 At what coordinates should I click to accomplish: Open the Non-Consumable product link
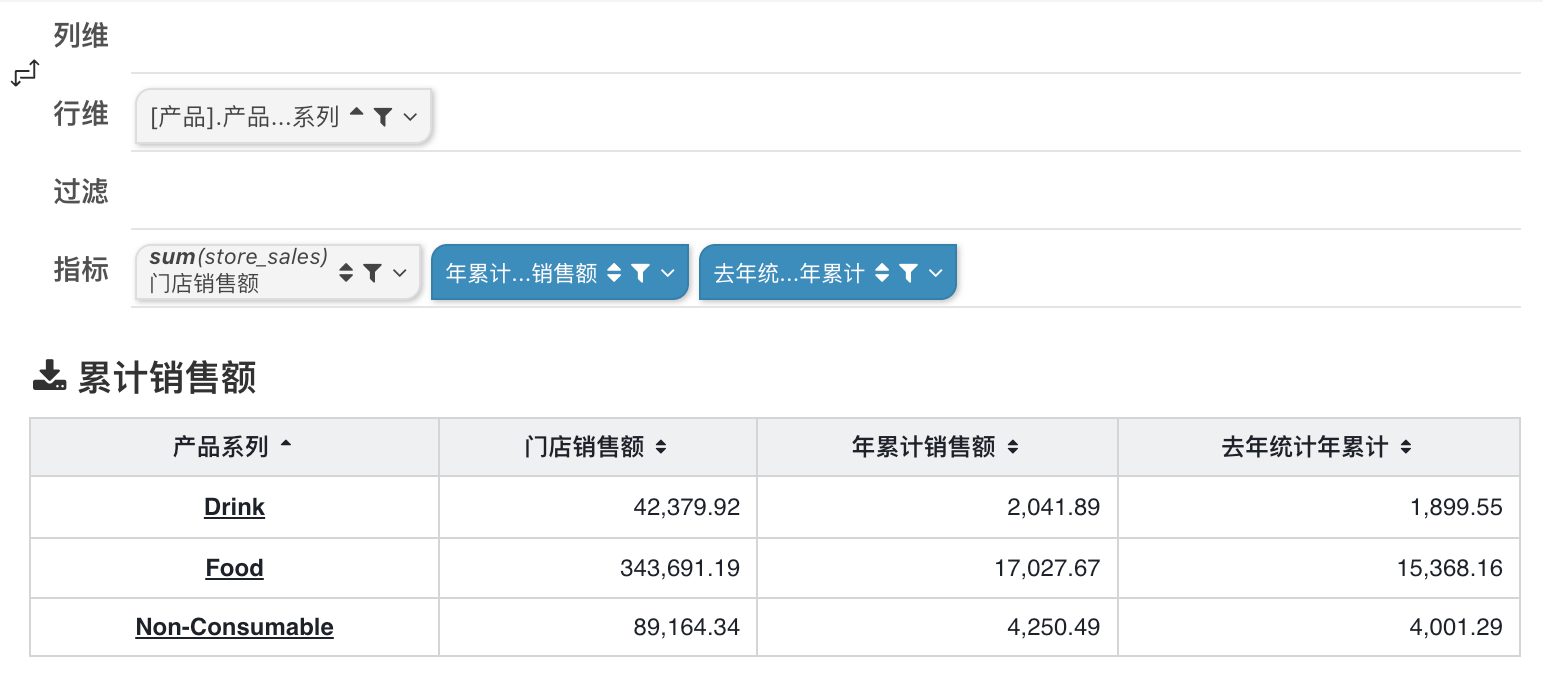point(234,627)
